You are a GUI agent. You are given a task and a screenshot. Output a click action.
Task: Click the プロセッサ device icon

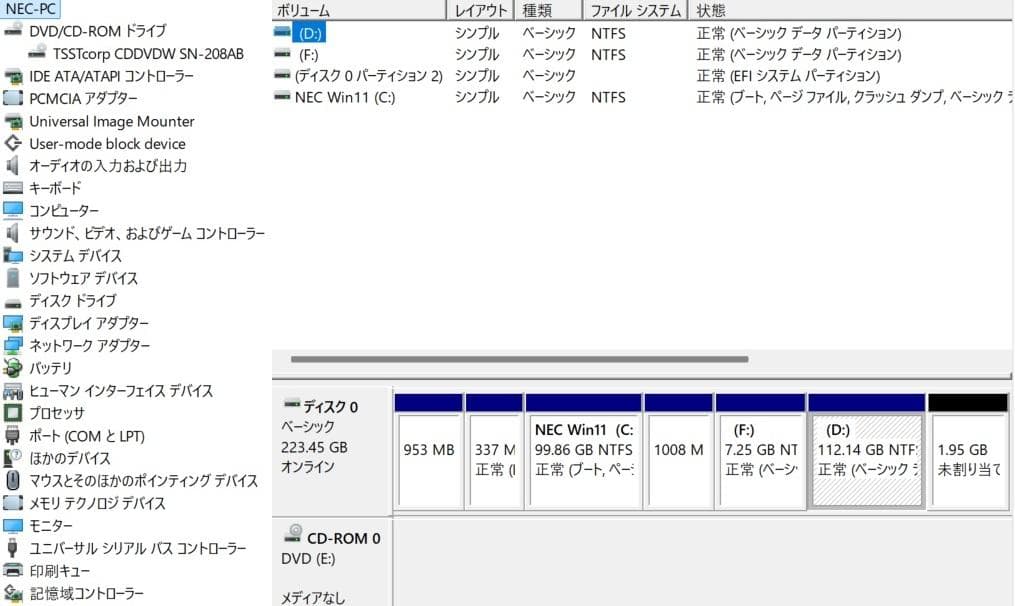point(14,413)
